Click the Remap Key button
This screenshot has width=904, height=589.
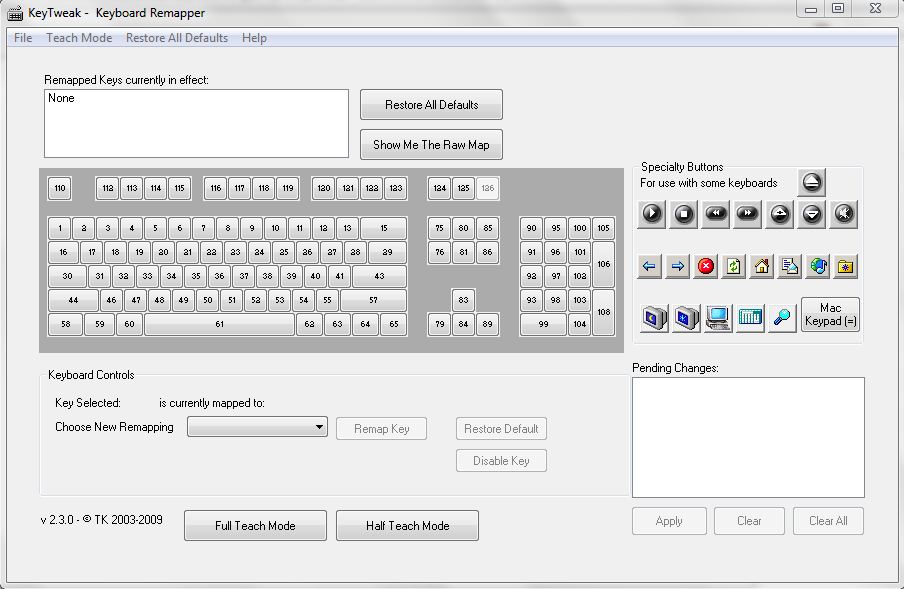pos(382,429)
